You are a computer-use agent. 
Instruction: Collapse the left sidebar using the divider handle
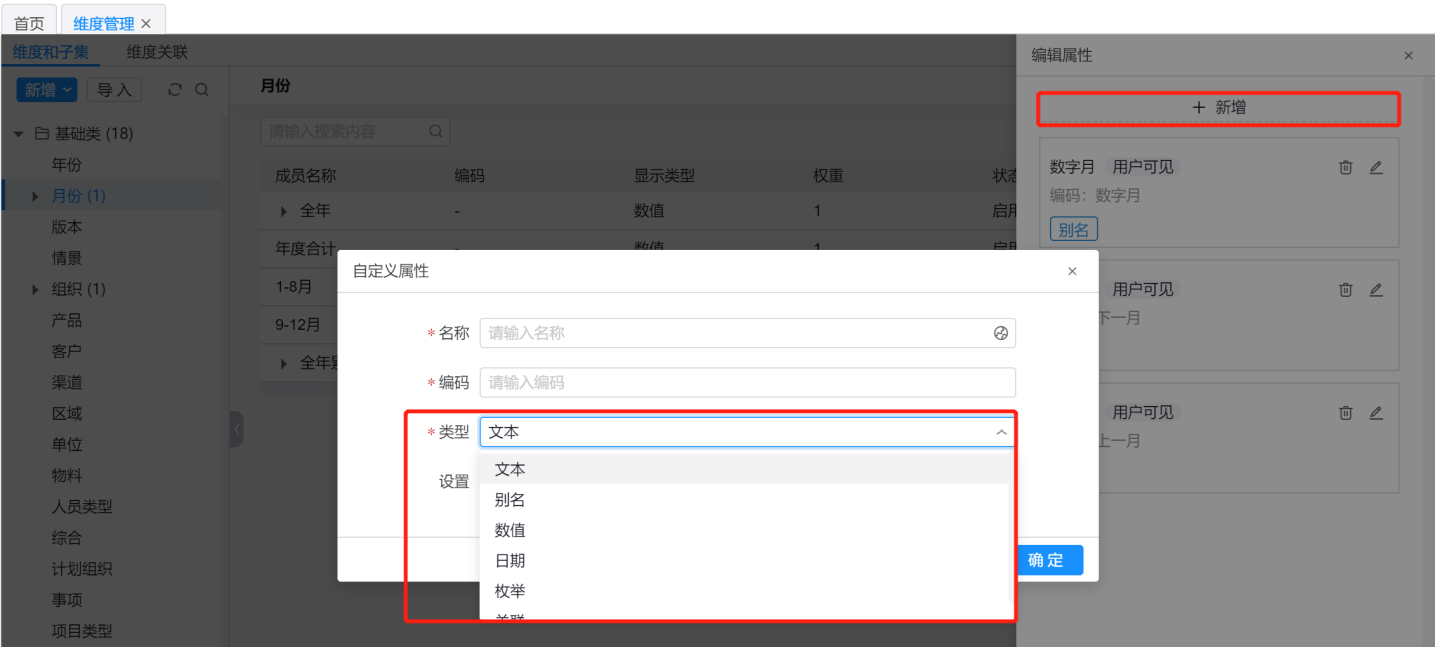click(x=236, y=429)
